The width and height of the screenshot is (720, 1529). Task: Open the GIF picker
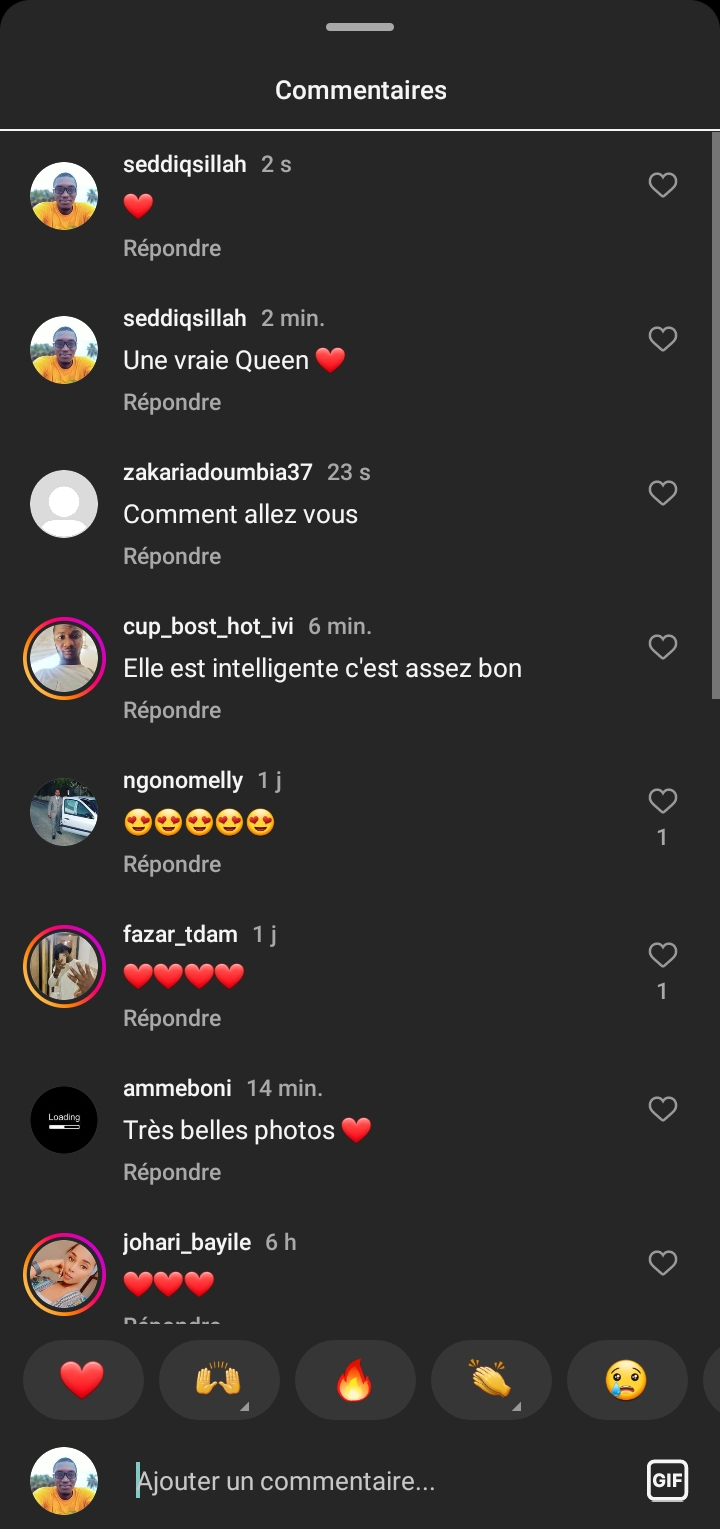click(x=667, y=1480)
